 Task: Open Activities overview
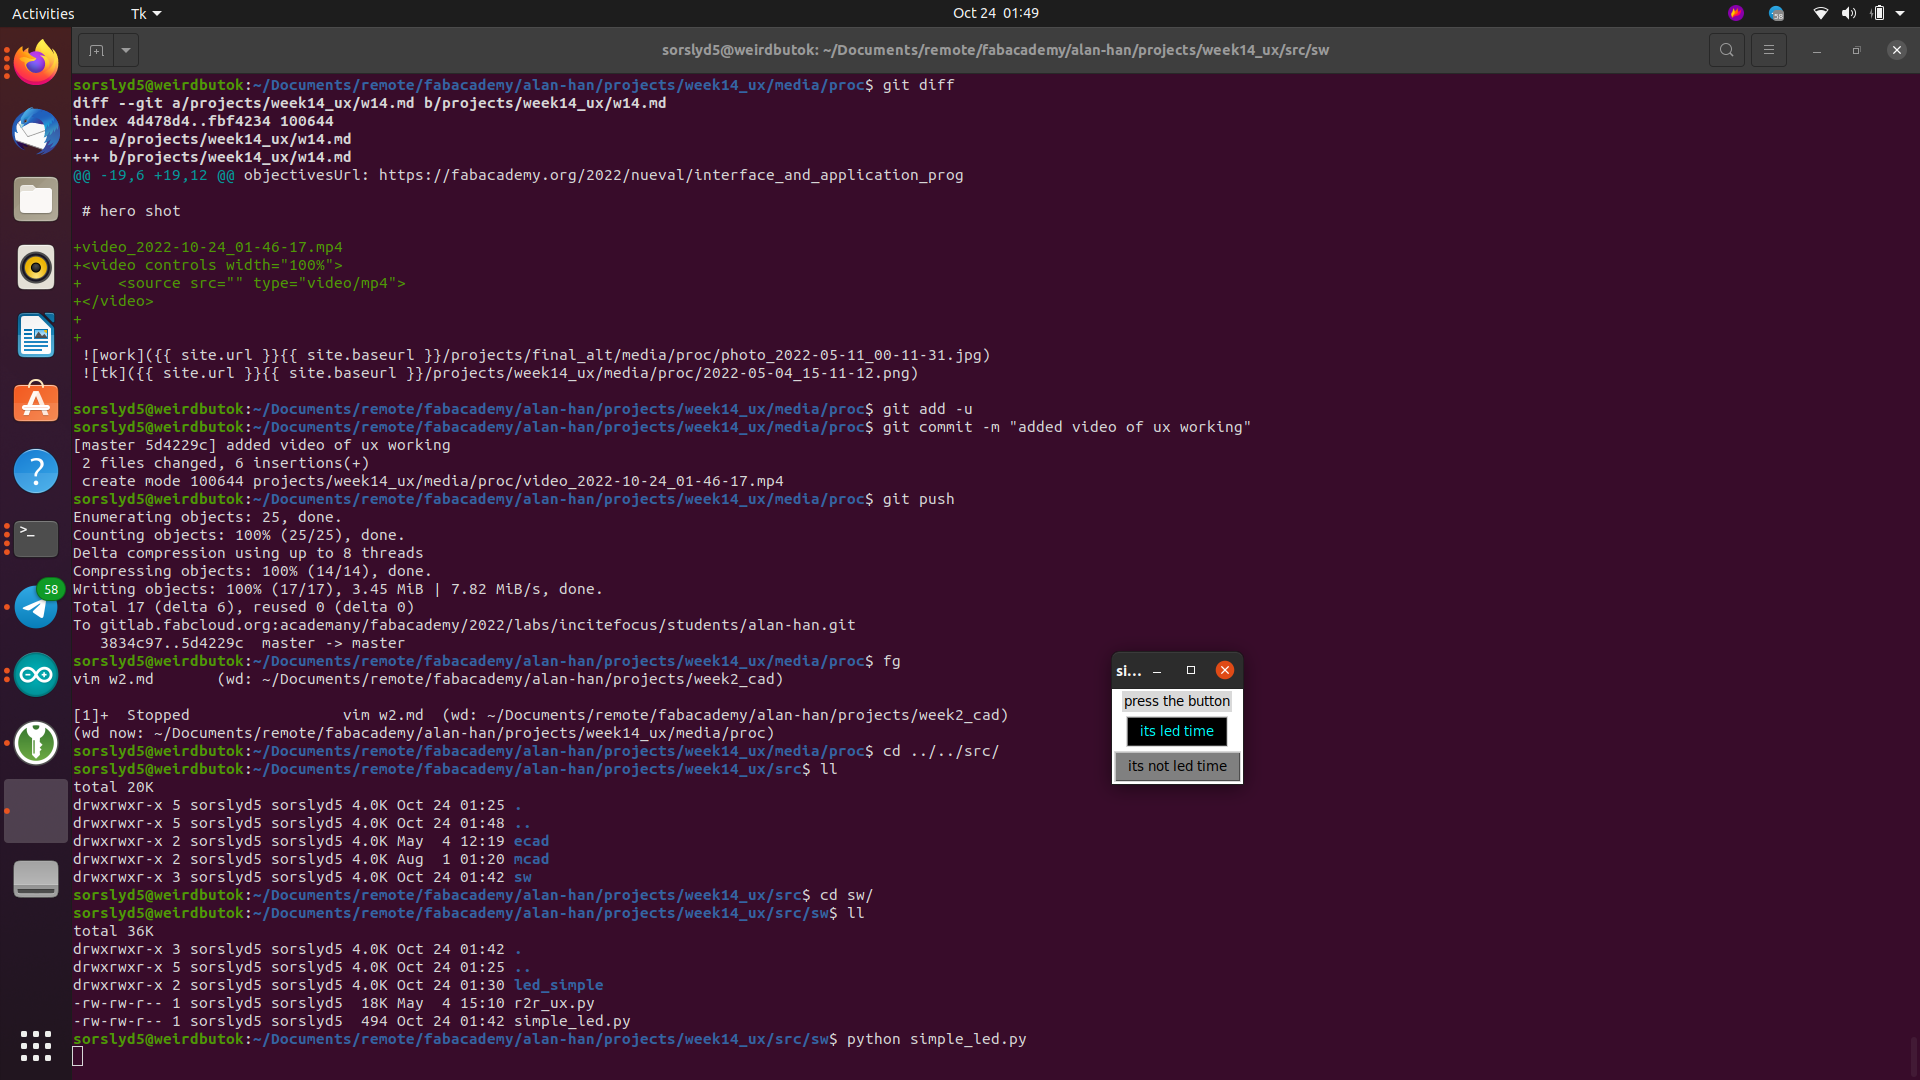(x=43, y=13)
